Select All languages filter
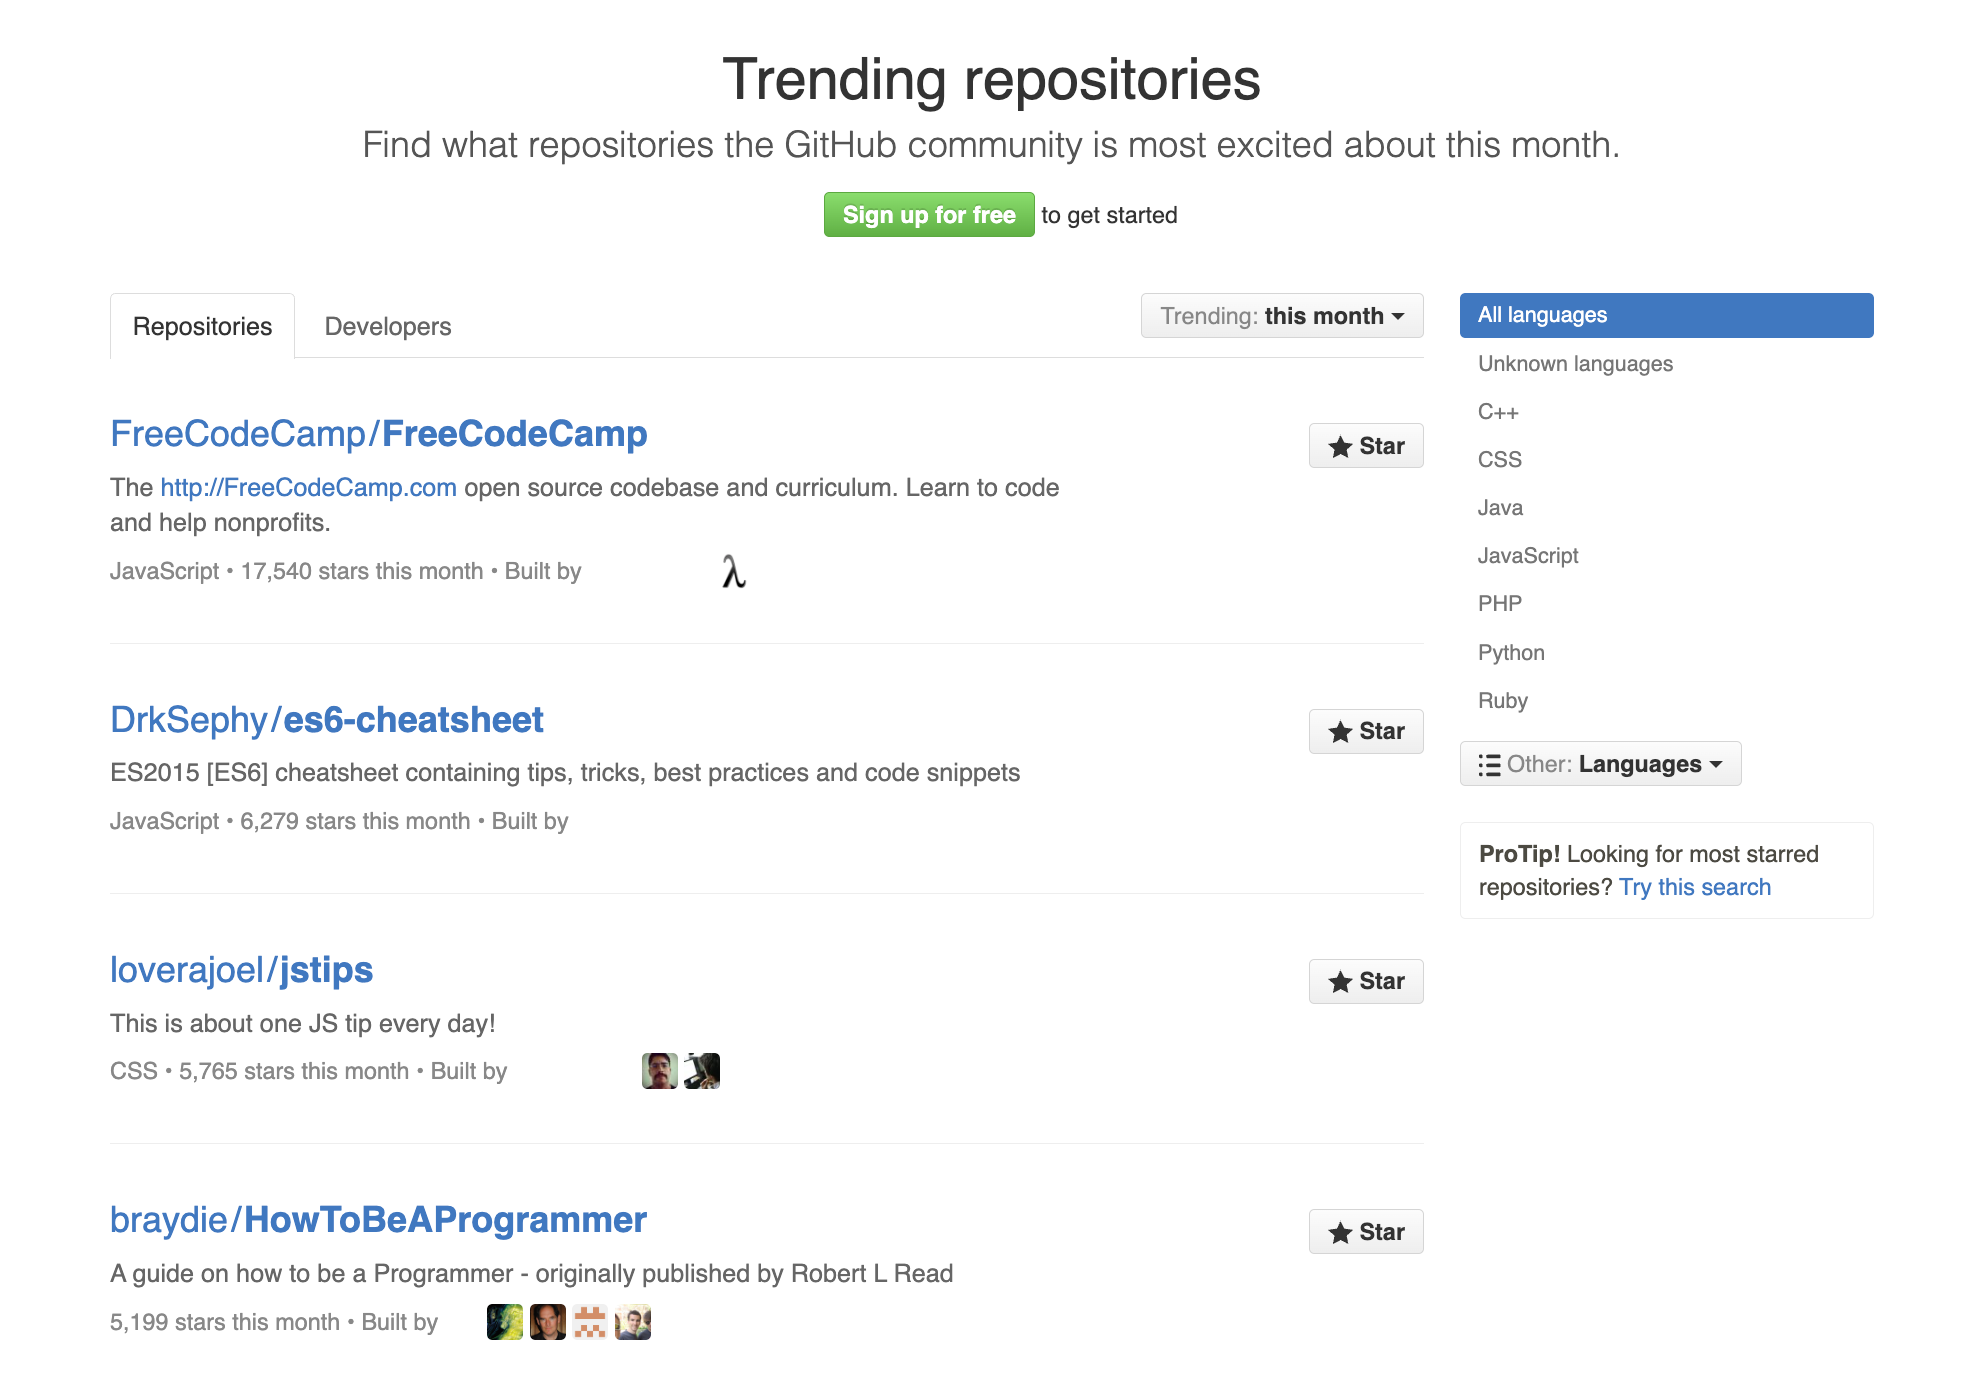Image resolution: width=1966 pixels, height=1386 pixels. pyautogui.click(x=1666, y=315)
